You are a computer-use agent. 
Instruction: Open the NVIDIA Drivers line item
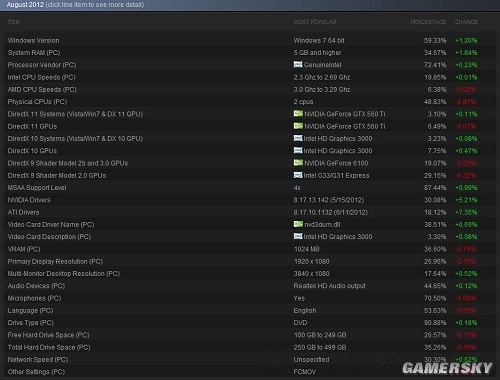coord(249,200)
